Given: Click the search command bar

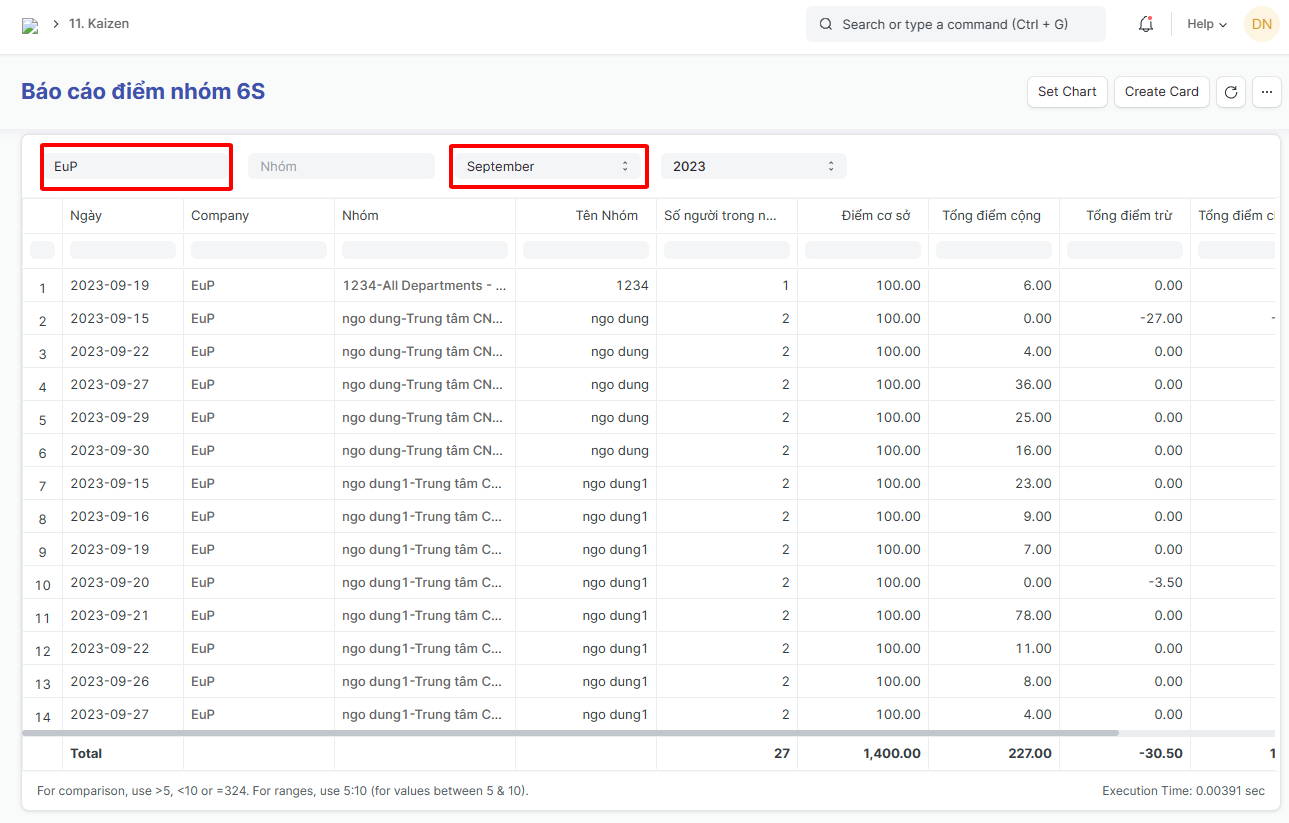Looking at the screenshot, I should click(955, 25).
